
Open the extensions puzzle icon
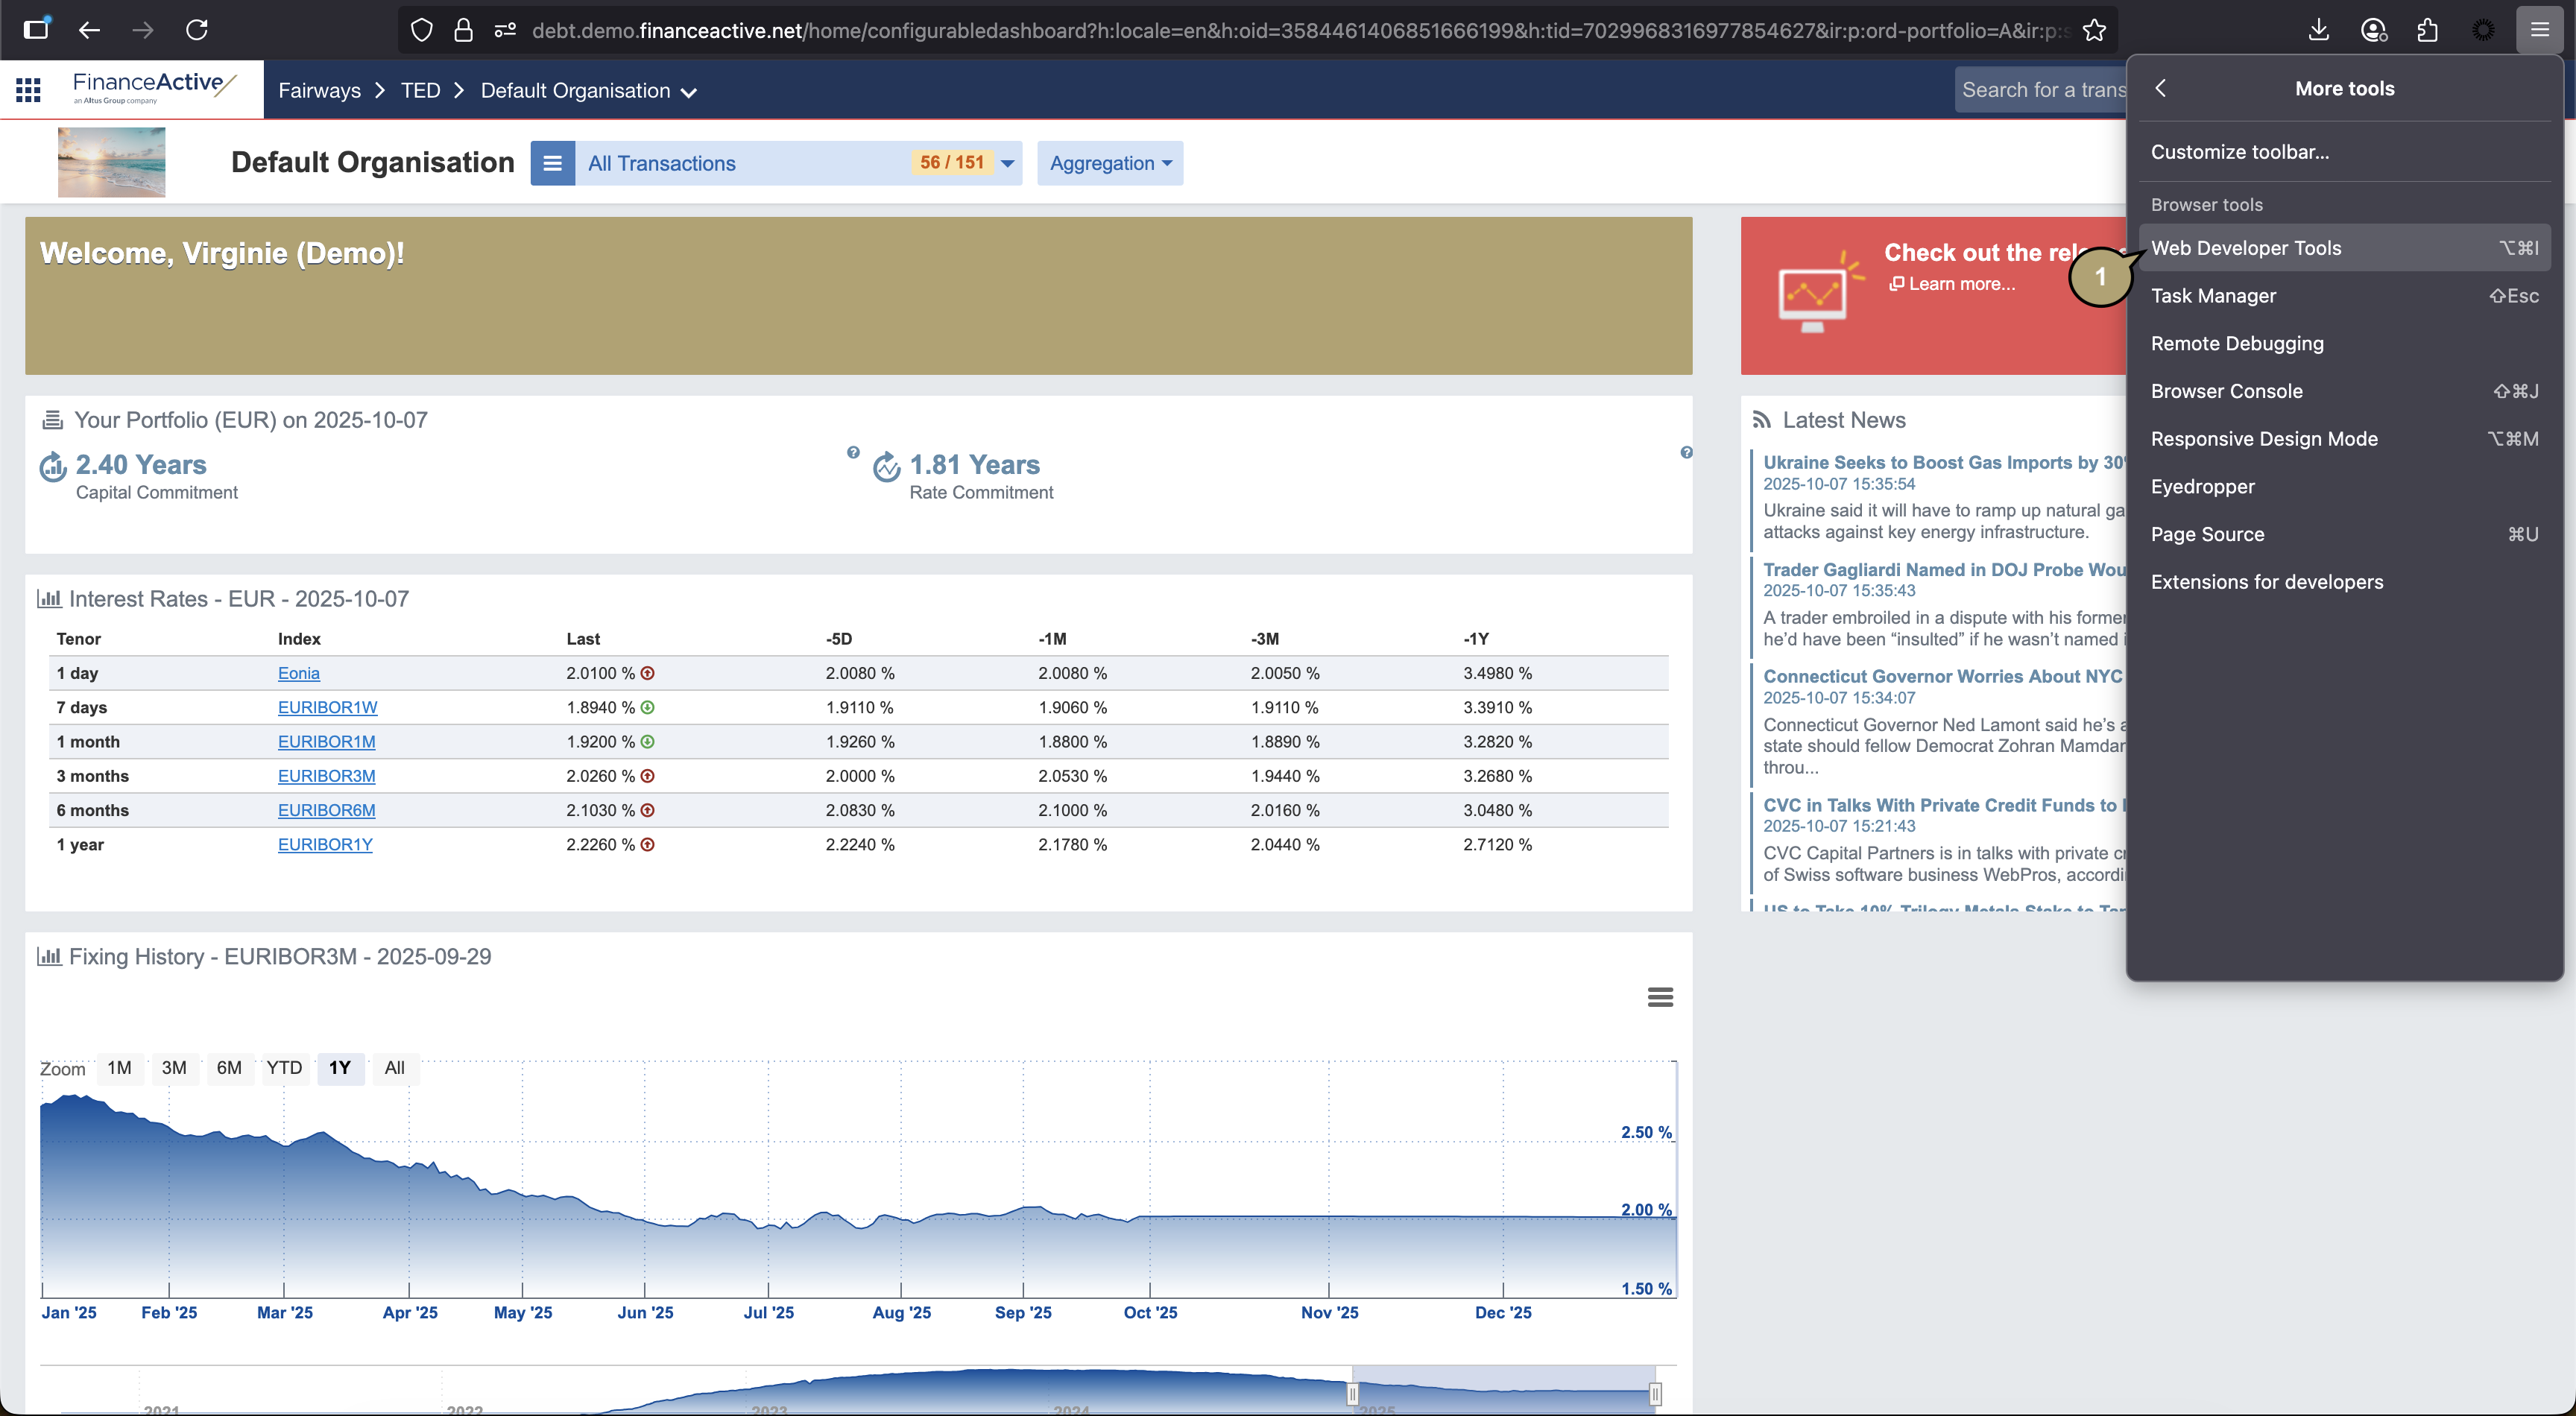pos(2427,30)
